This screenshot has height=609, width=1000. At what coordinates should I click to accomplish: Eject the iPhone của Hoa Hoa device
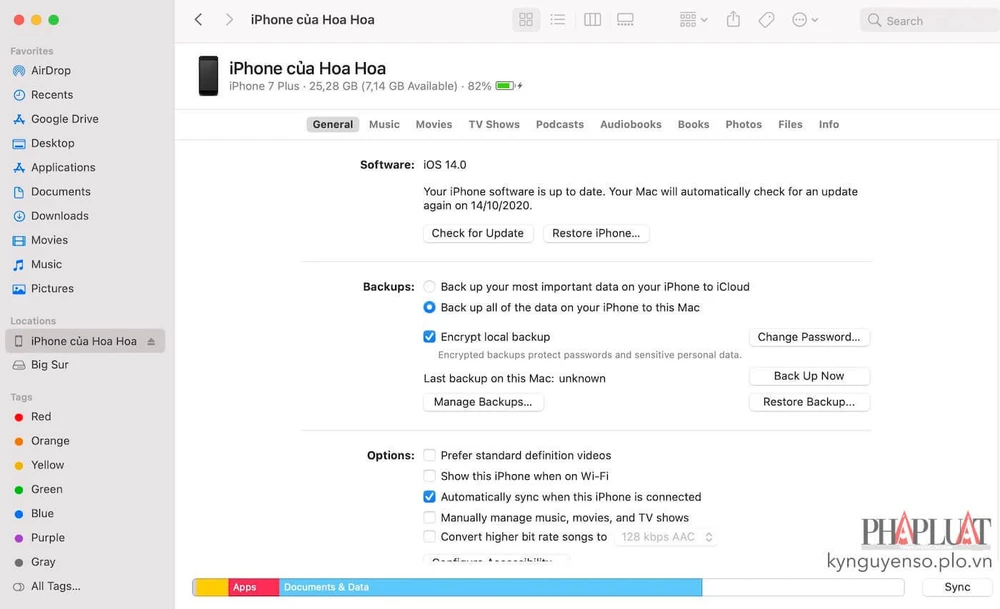pos(151,341)
